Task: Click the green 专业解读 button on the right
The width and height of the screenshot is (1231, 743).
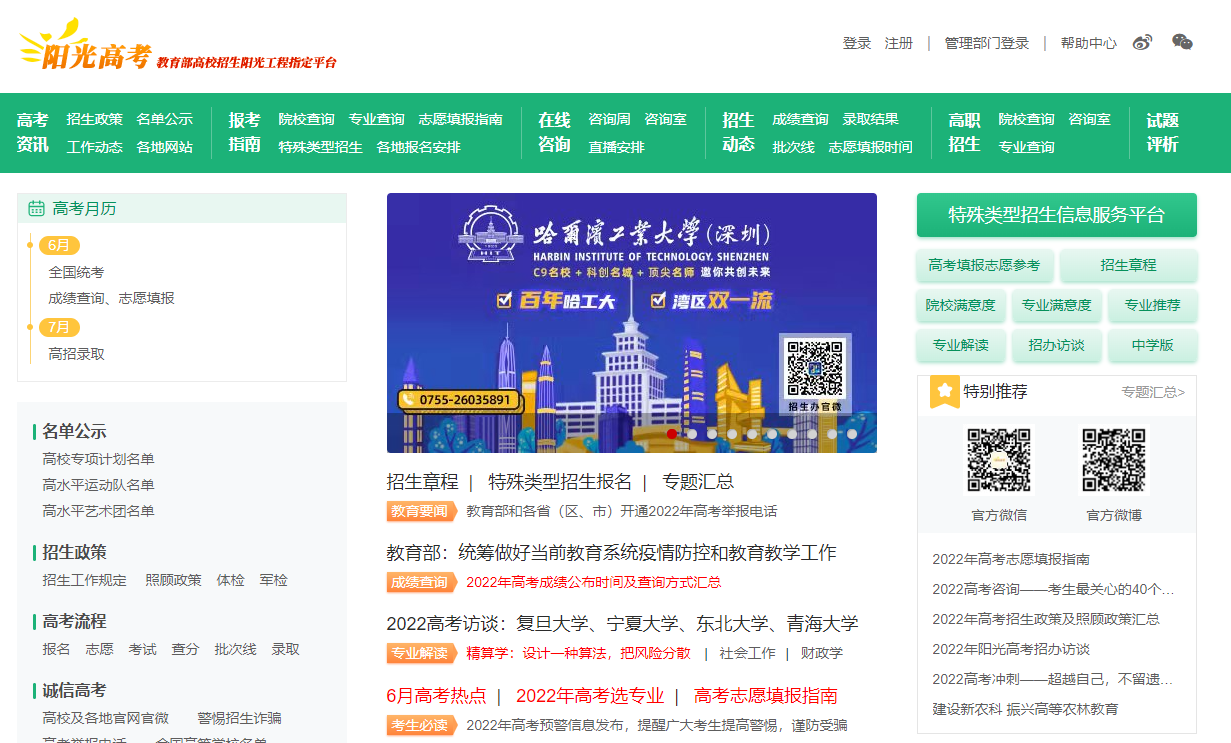Action: [961, 345]
